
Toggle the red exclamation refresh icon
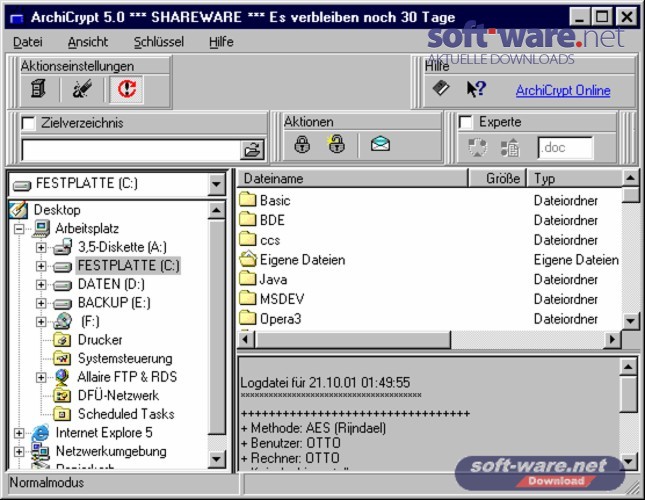tap(127, 88)
